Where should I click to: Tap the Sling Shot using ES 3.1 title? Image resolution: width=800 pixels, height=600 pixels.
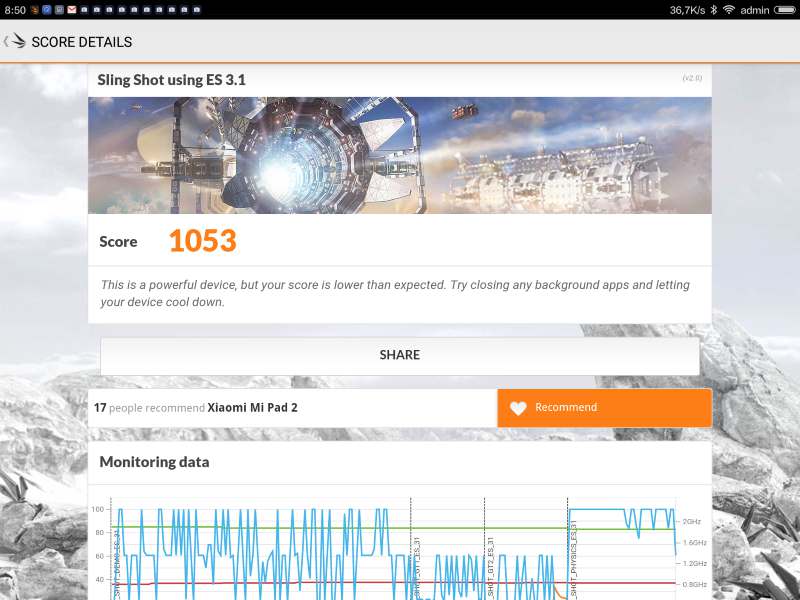[x=171, y=80]
